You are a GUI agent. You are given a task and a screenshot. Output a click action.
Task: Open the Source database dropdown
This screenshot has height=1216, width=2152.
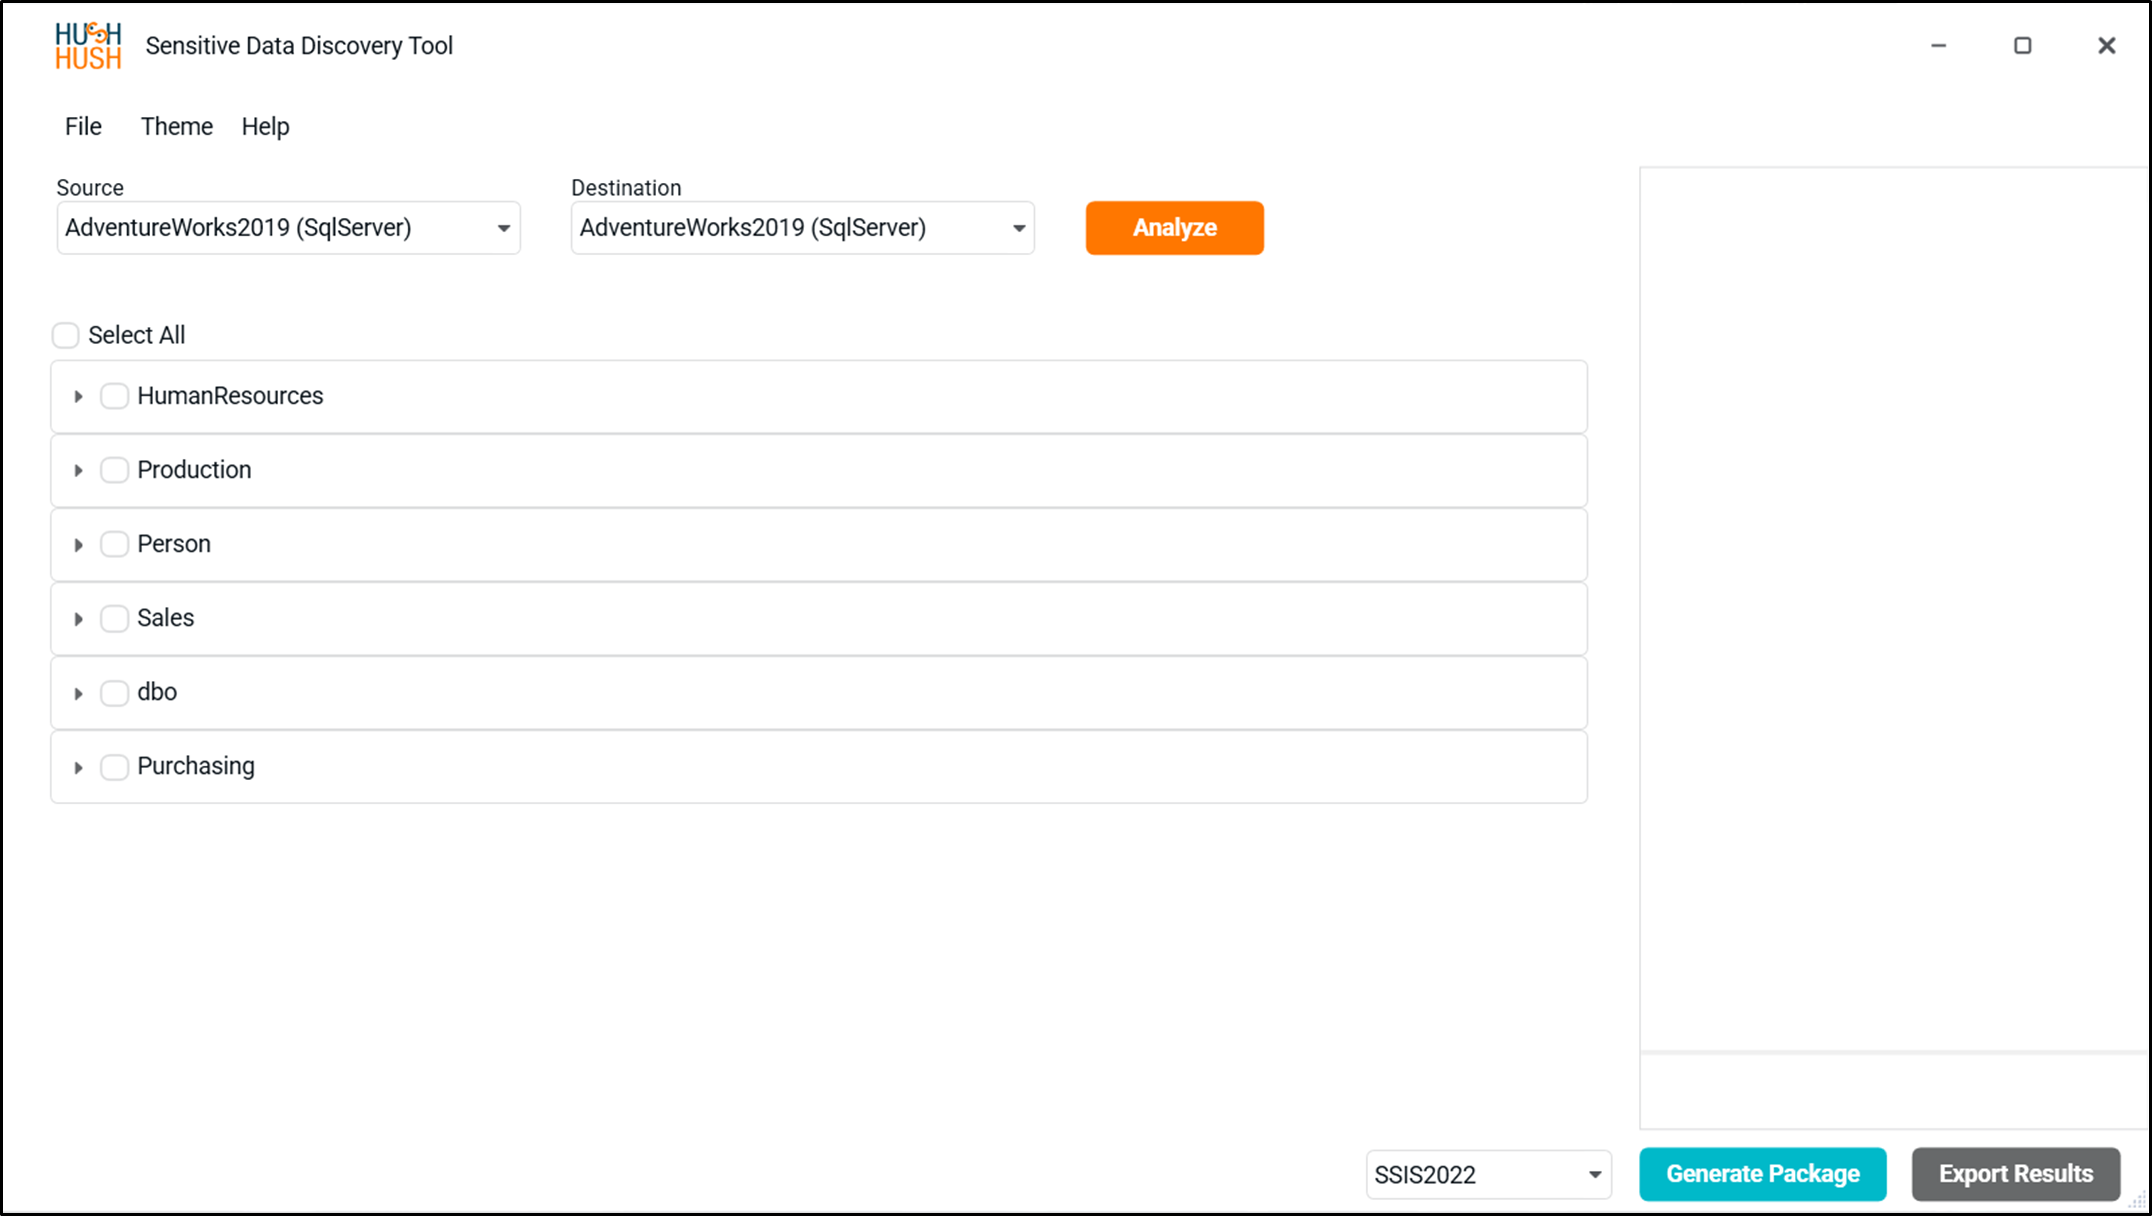click(x=288, y=228)
